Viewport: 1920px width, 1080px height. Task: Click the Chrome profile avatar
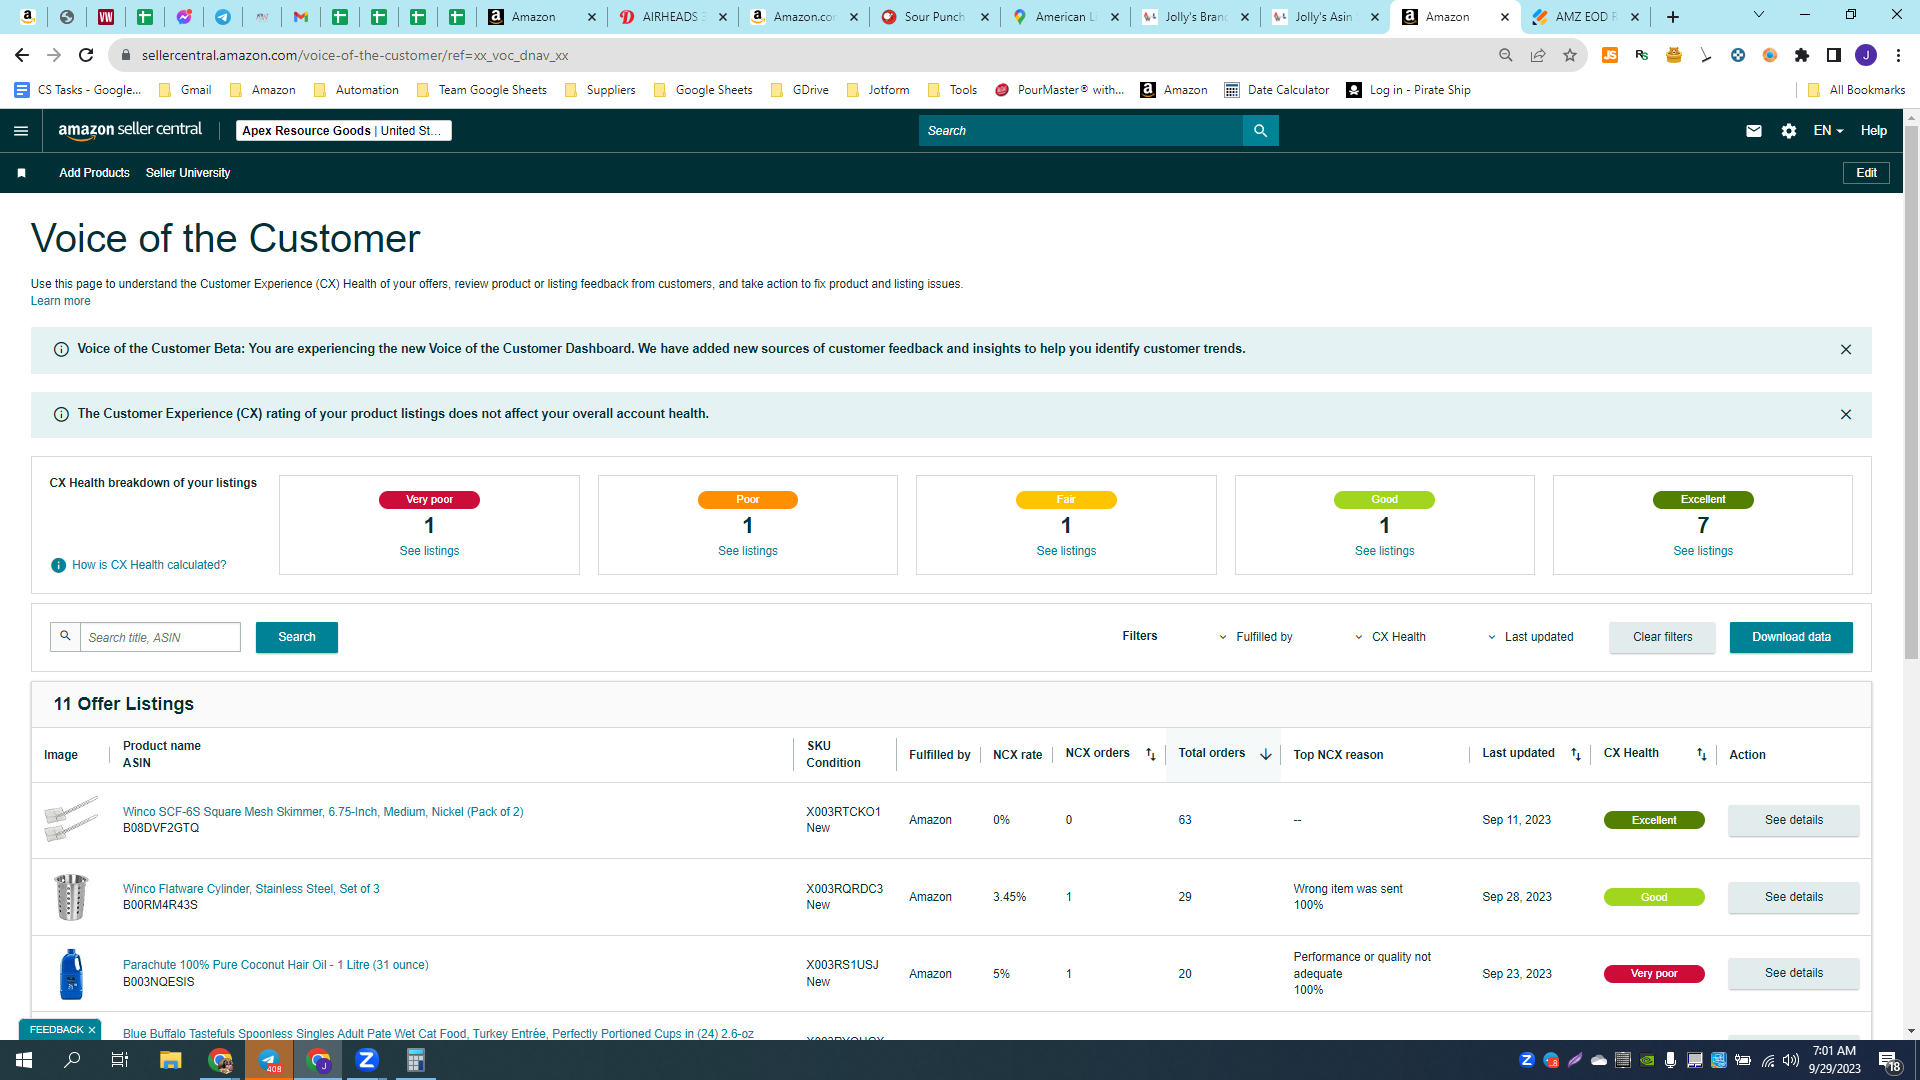[x=1866, y=55]
